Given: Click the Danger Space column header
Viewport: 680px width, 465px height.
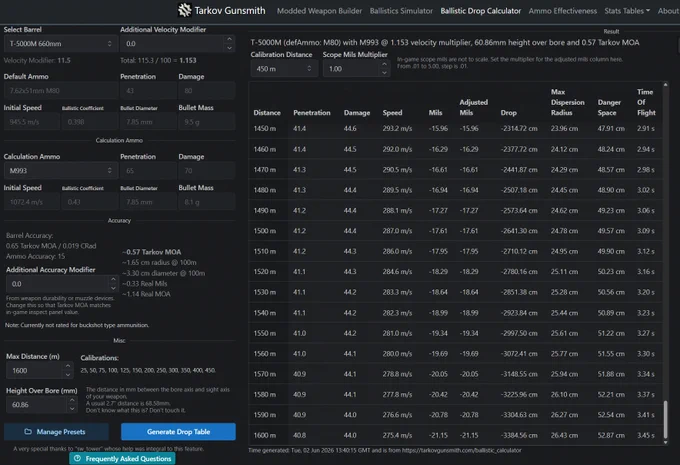Looking at the screenshot, I should click(x=609, y=108).
